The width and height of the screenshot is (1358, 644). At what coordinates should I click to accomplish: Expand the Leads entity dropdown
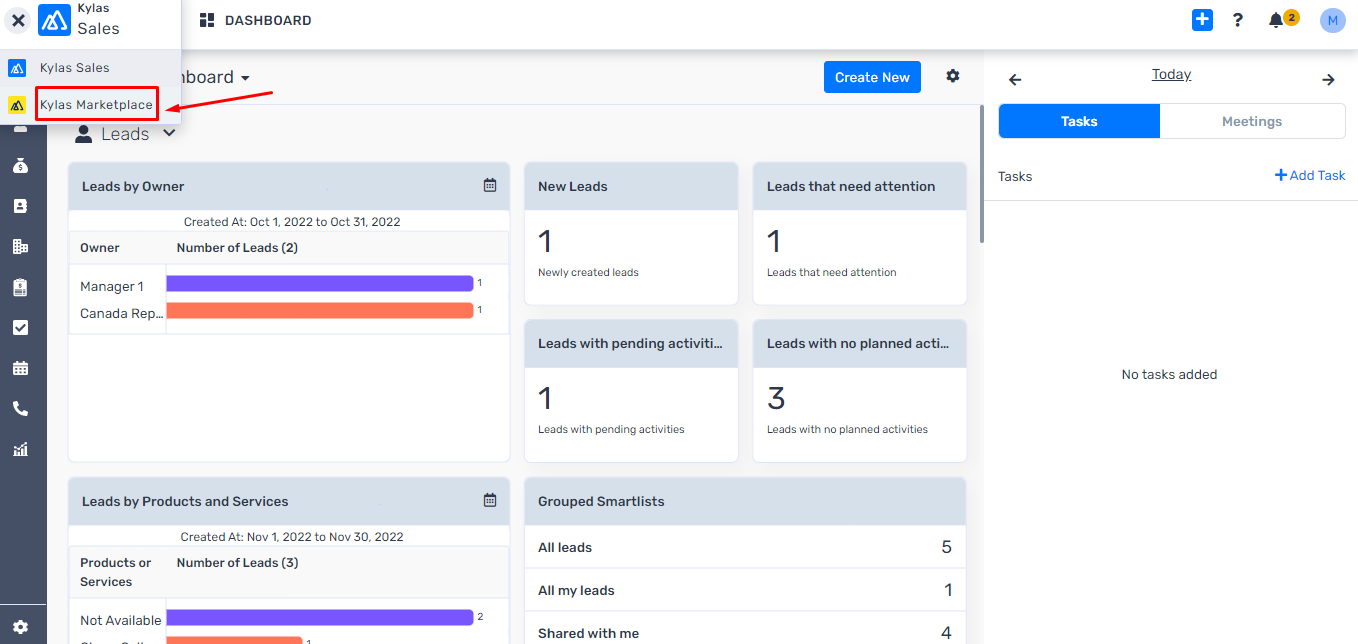(169, 133)
